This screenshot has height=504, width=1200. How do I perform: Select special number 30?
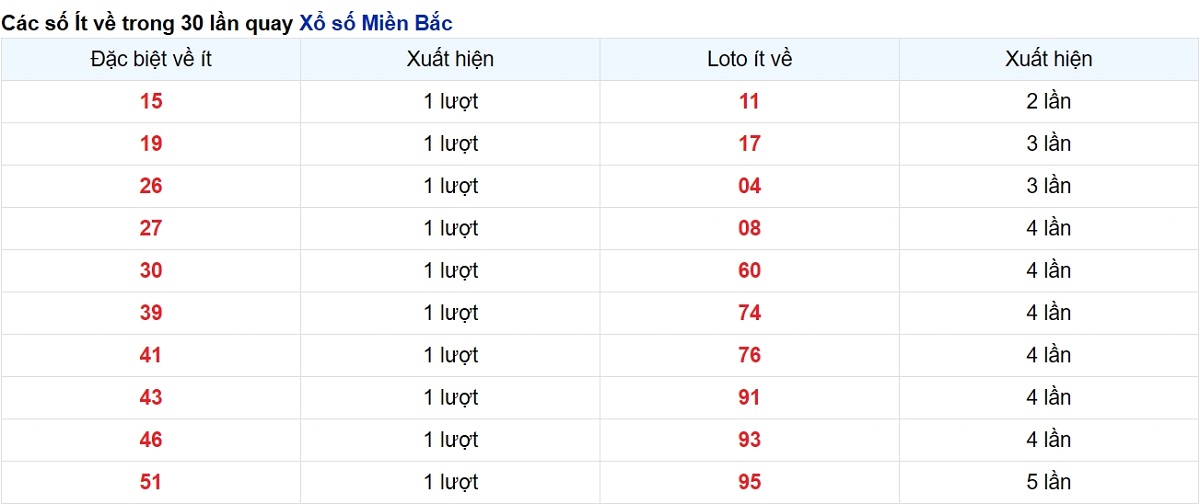[151, 270]
